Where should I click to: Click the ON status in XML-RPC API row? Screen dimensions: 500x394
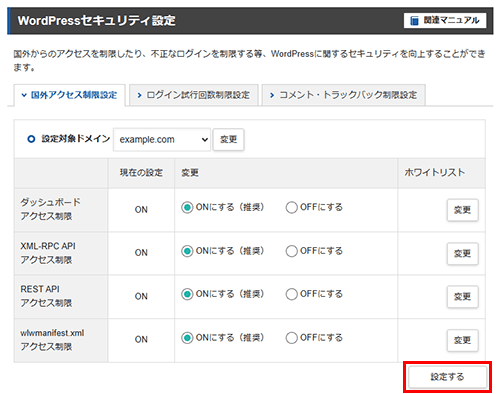[x=141, y=253]
